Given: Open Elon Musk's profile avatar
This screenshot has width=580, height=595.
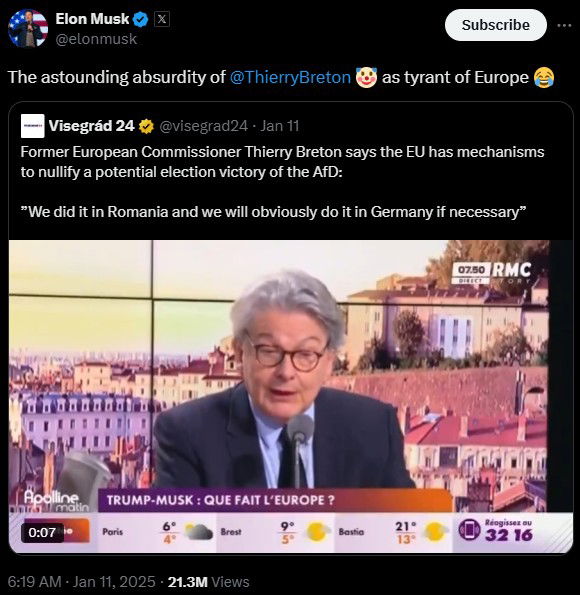Looking at the screenshot, I should coord(28,28).
